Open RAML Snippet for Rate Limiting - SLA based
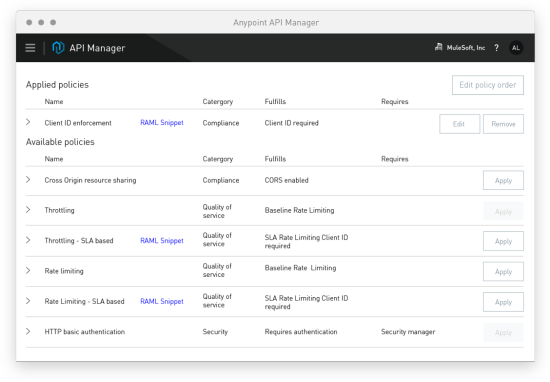Viewport: 550px width, 382px height. click(162, 301)
